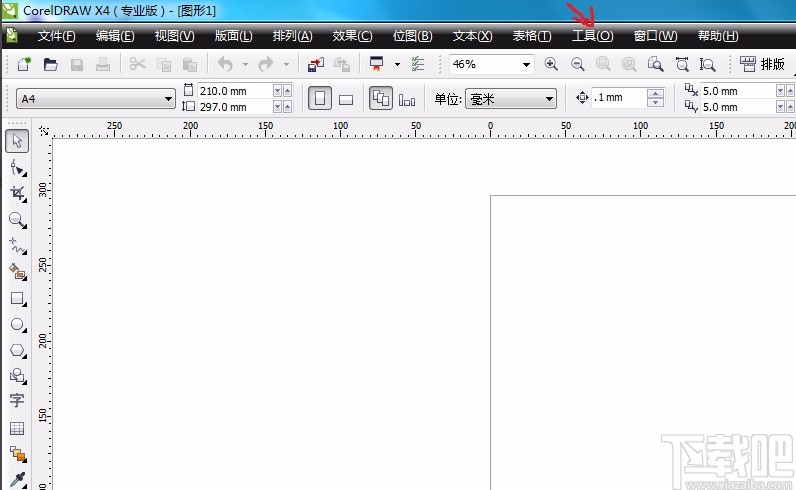796x490 pixels.
Task: Click the Save disk icon
Action: (77, 64)
